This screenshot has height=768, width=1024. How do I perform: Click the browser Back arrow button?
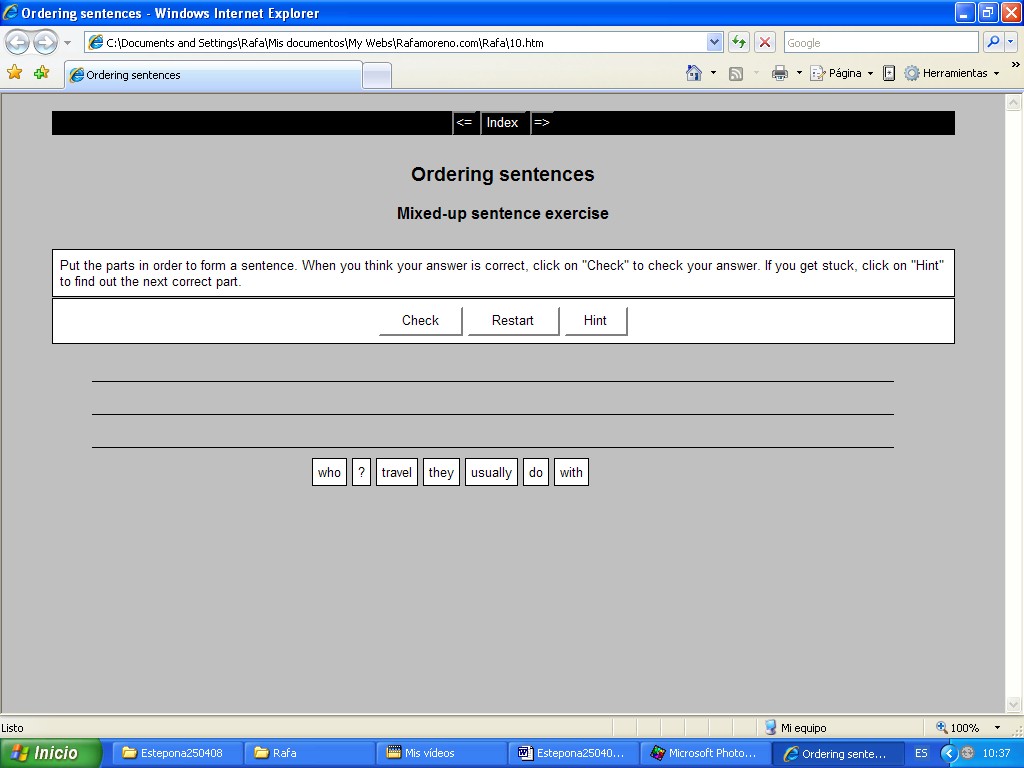[18, 42]
